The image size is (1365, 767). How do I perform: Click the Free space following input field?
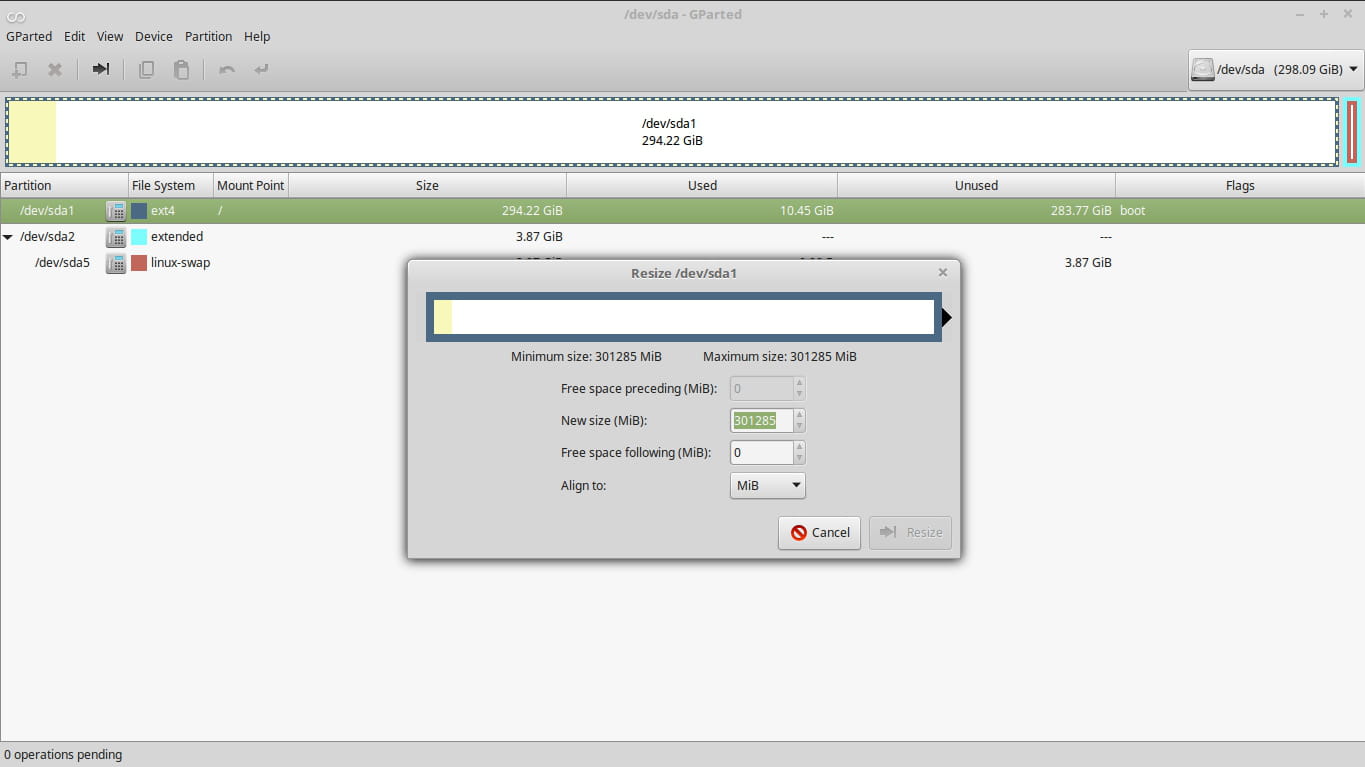762,453
